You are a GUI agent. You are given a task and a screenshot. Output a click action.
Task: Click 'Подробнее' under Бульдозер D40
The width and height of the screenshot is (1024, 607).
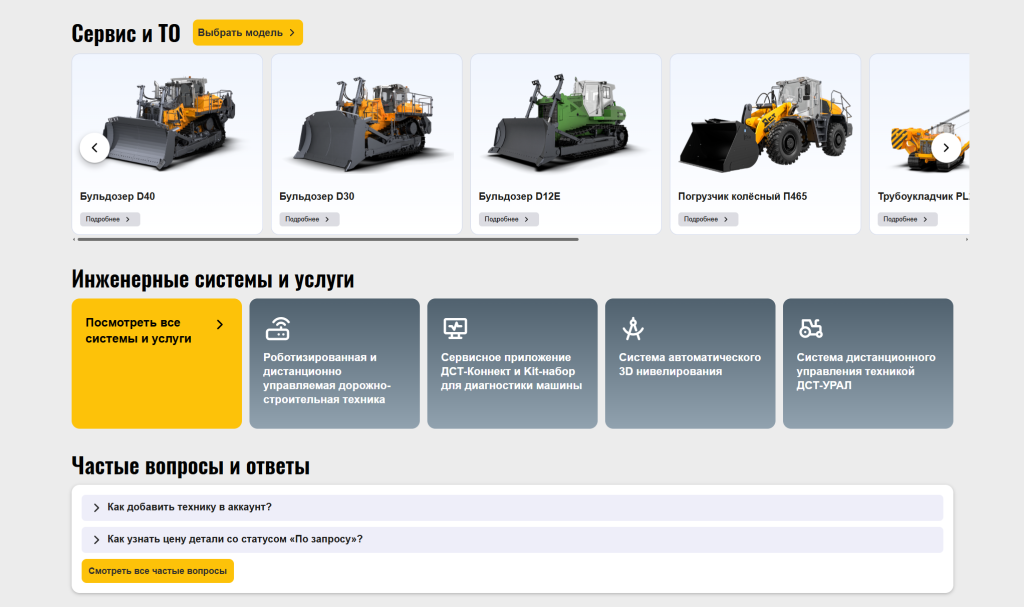(110, 220)
